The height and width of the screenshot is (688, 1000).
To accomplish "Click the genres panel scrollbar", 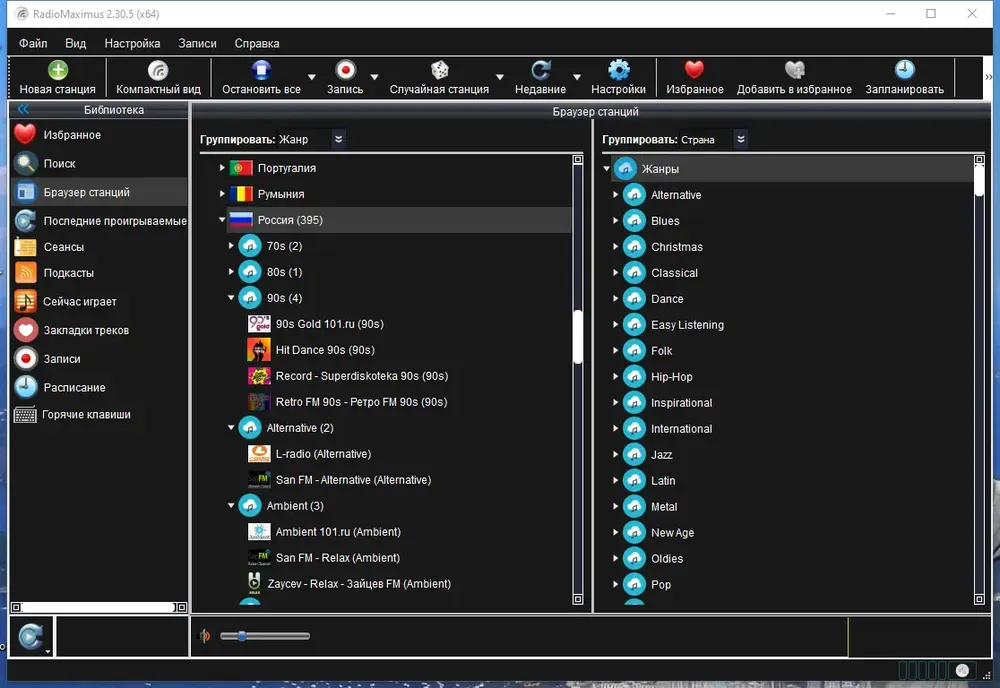I will click(x=979, y=181).
